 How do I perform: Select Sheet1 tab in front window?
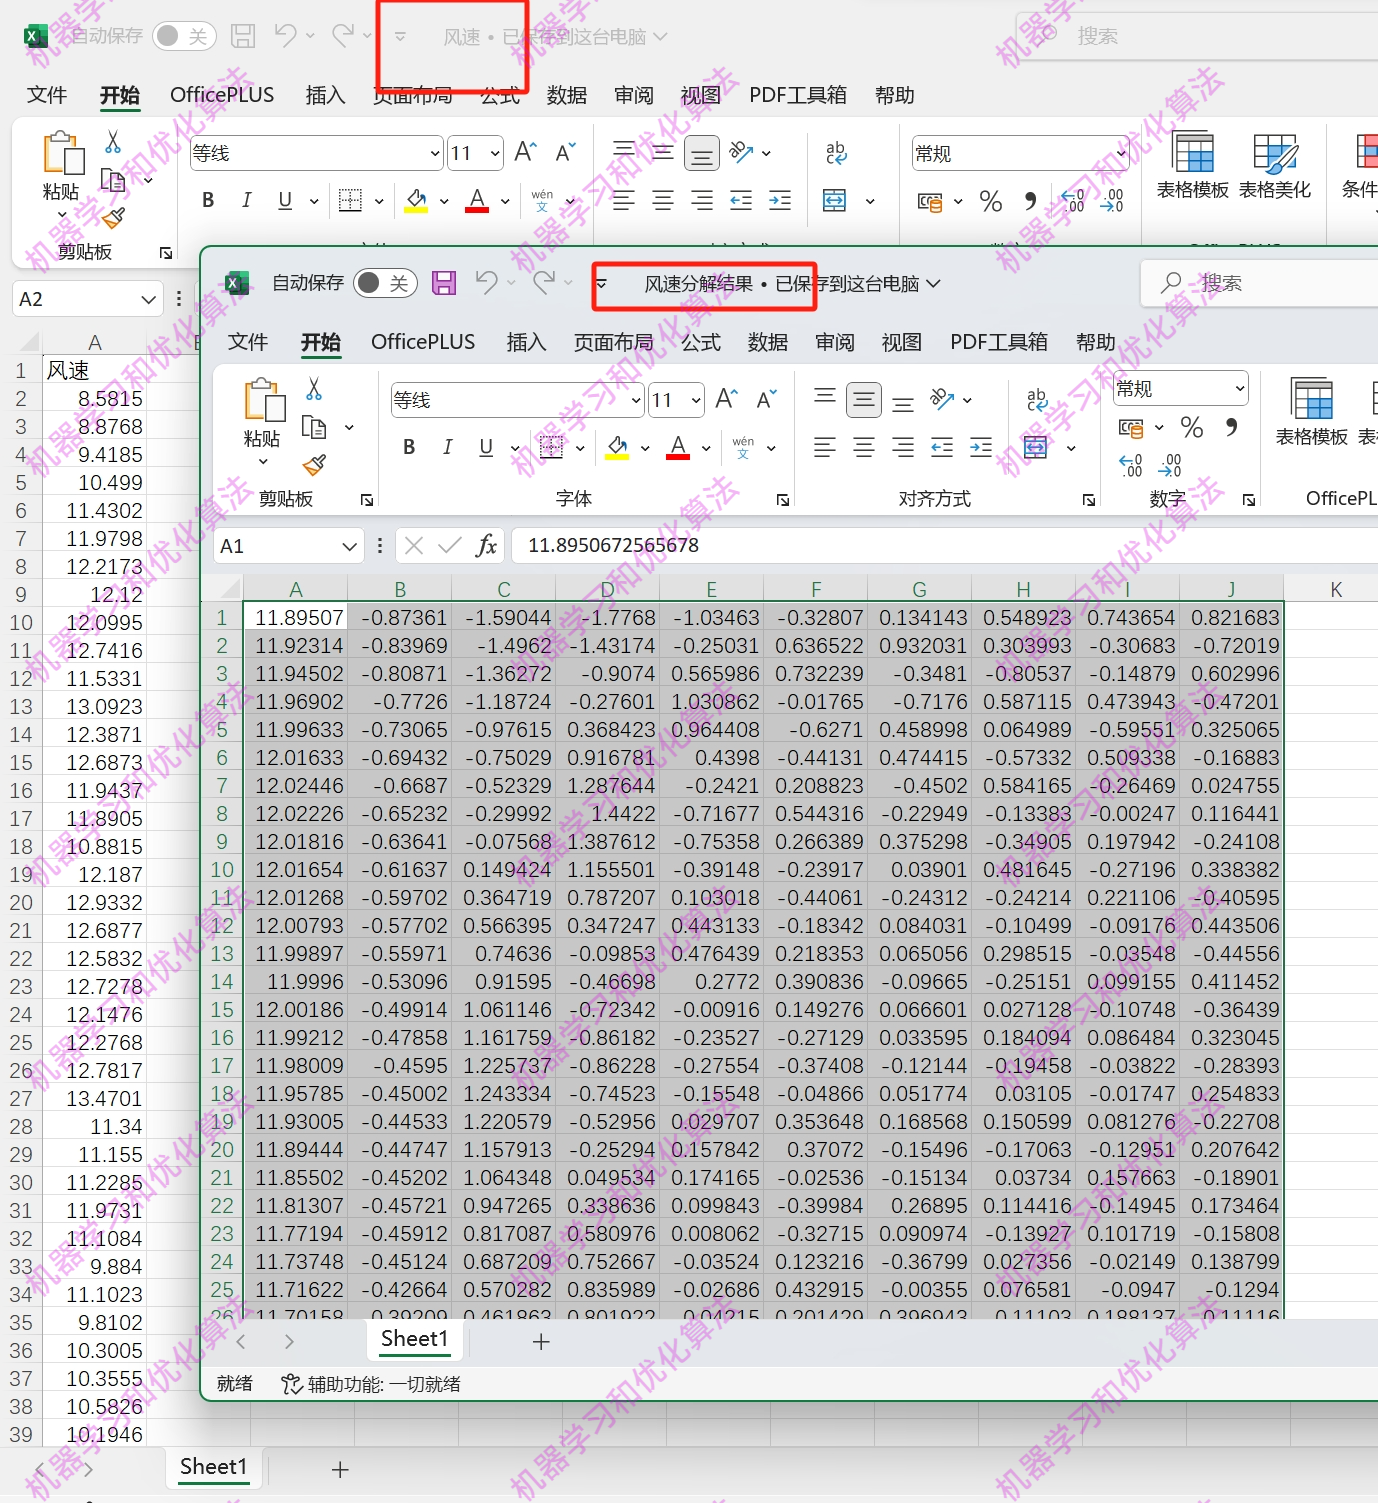coord(414,1339)
